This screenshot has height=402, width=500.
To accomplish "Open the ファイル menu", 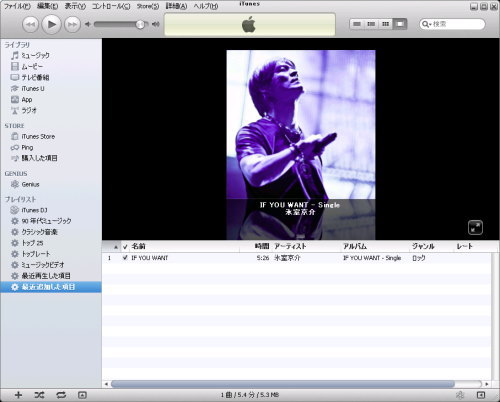I will click(17, 6).
